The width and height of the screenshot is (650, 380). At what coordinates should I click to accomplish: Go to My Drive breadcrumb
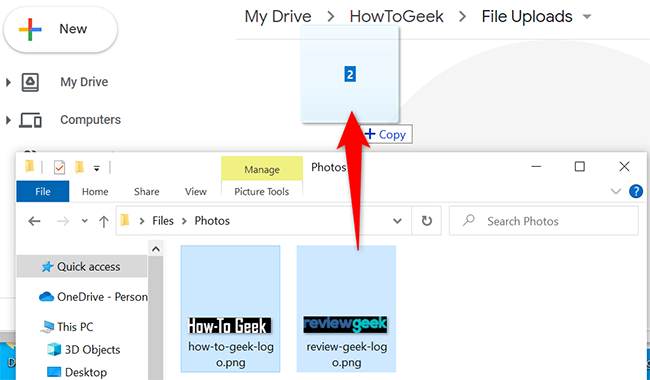(278, 17)
